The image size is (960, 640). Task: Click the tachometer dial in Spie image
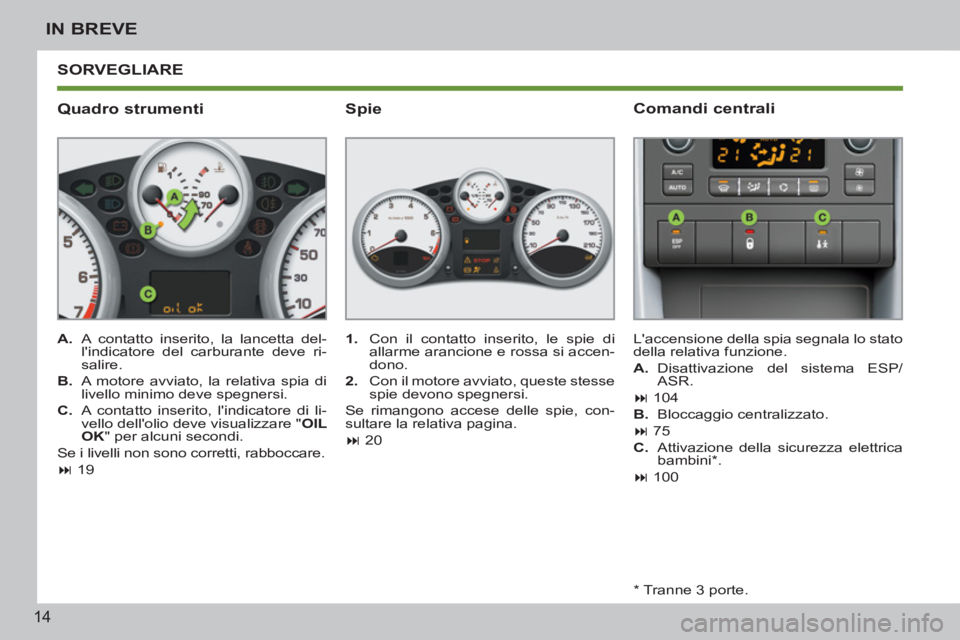click(x=401, y=238)
